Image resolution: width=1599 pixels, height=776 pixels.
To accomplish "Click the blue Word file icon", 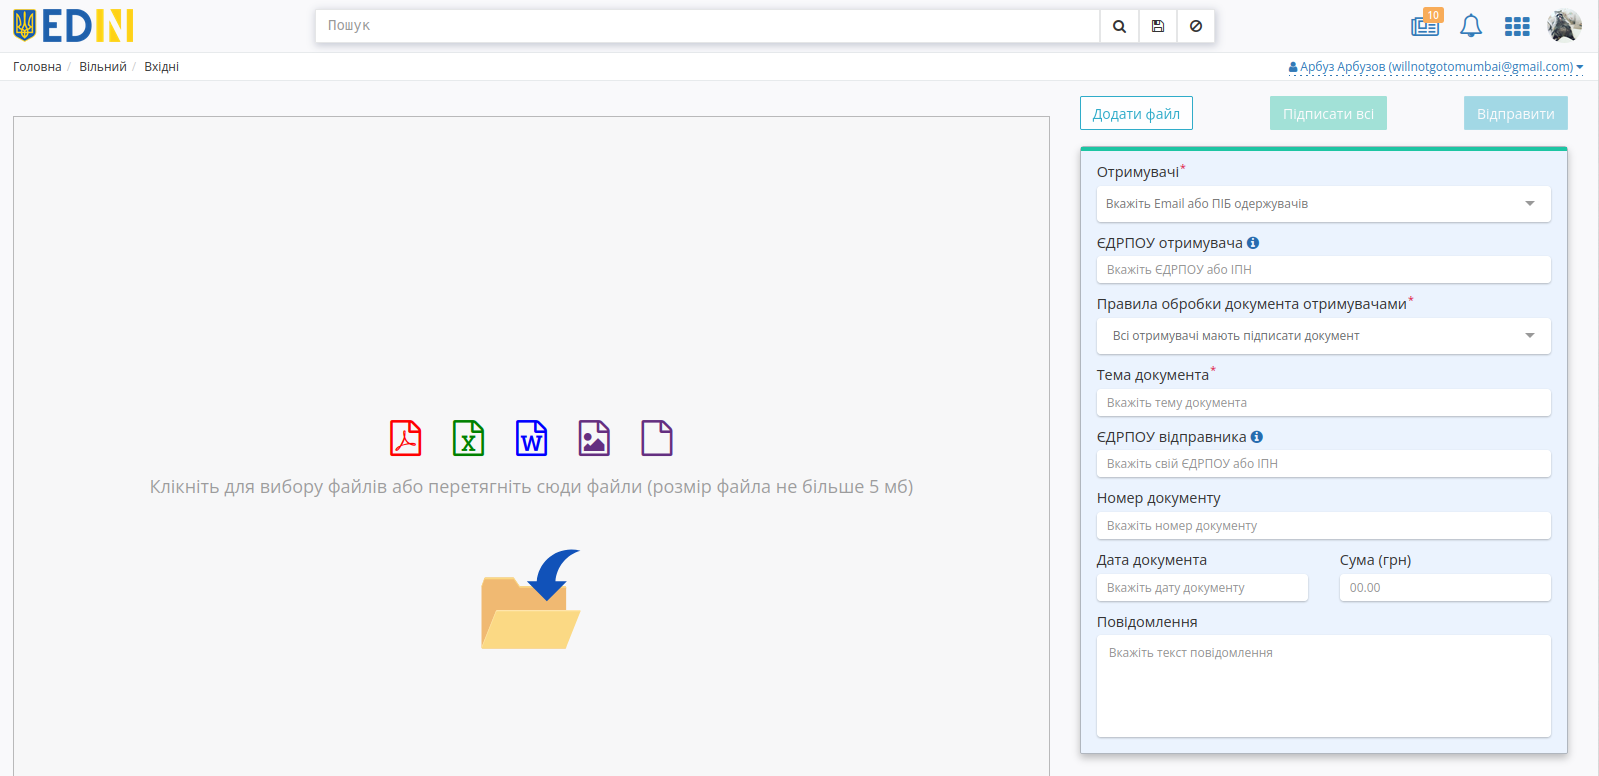I will coord(531,438).
